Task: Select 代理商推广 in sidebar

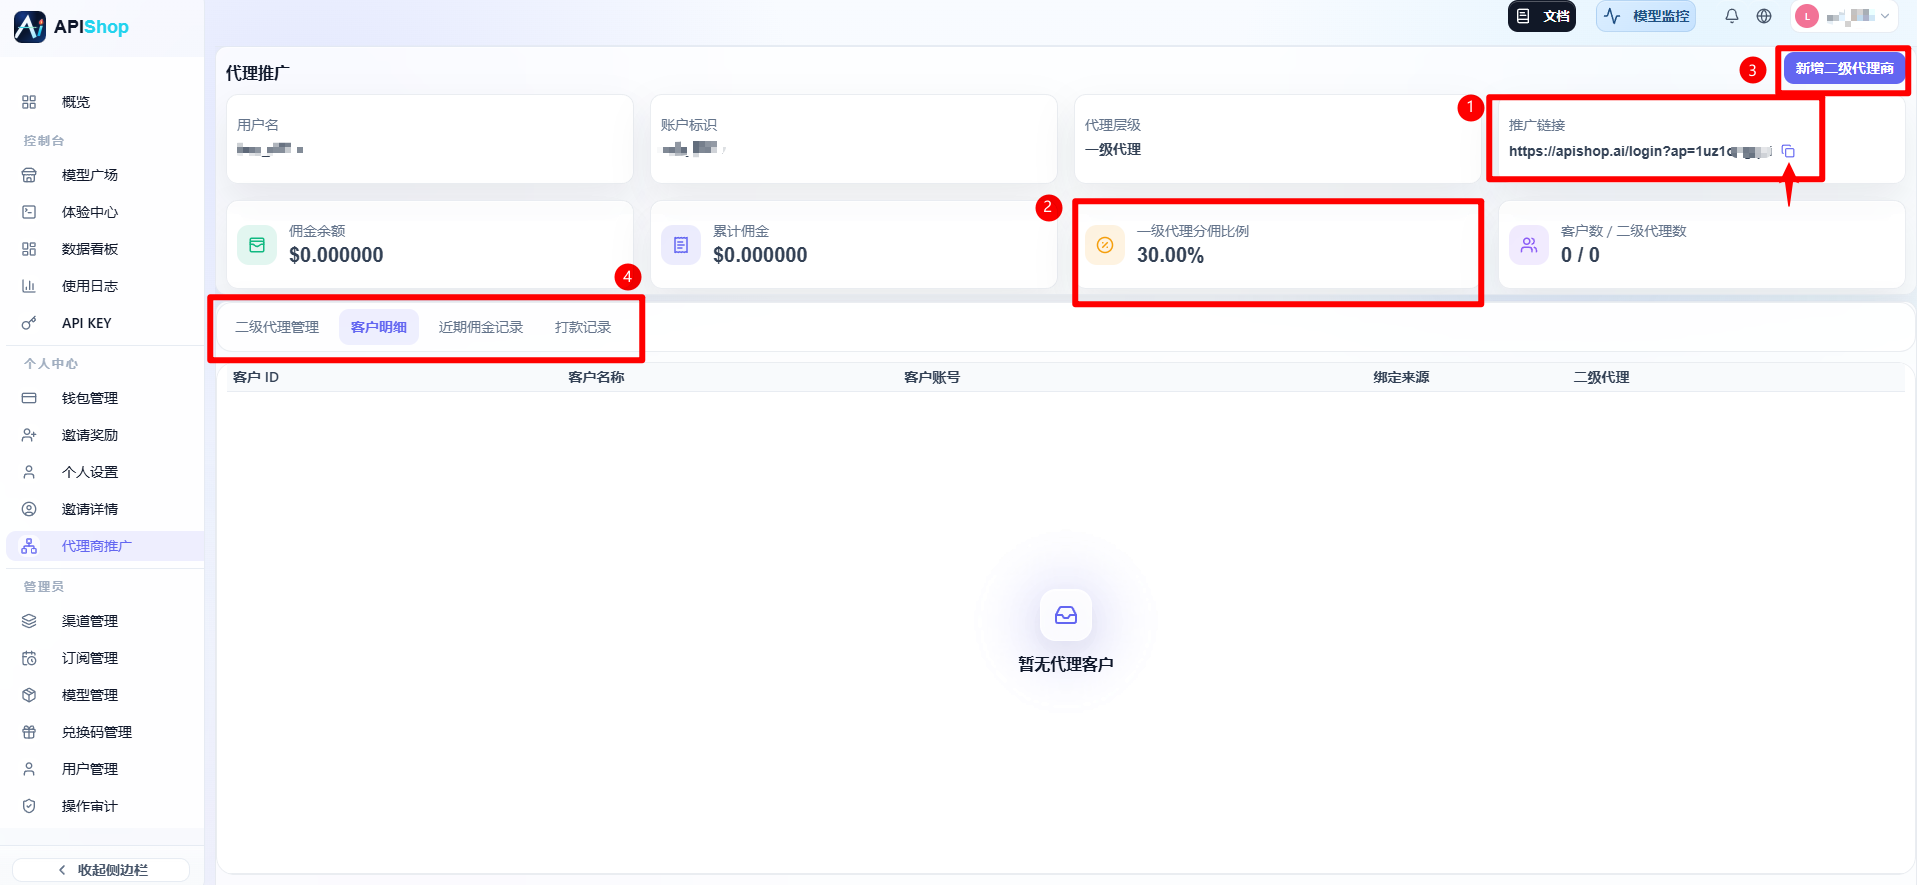Action: coord(105,546)
